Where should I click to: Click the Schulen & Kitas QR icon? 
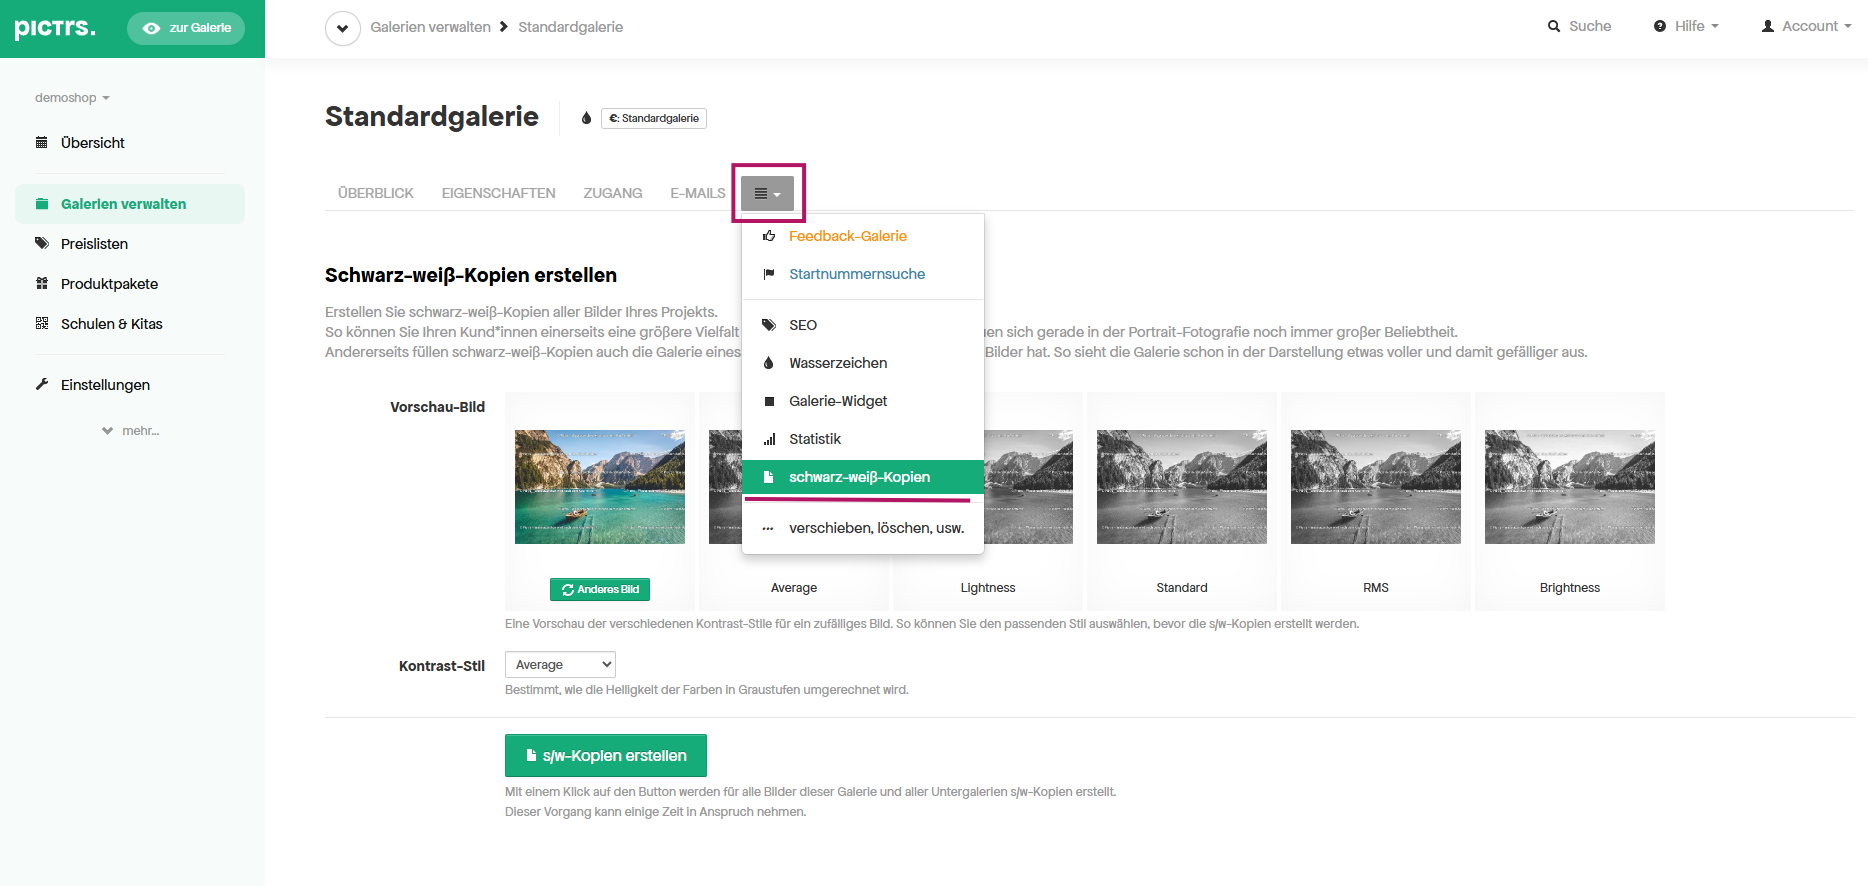(42, 323)
